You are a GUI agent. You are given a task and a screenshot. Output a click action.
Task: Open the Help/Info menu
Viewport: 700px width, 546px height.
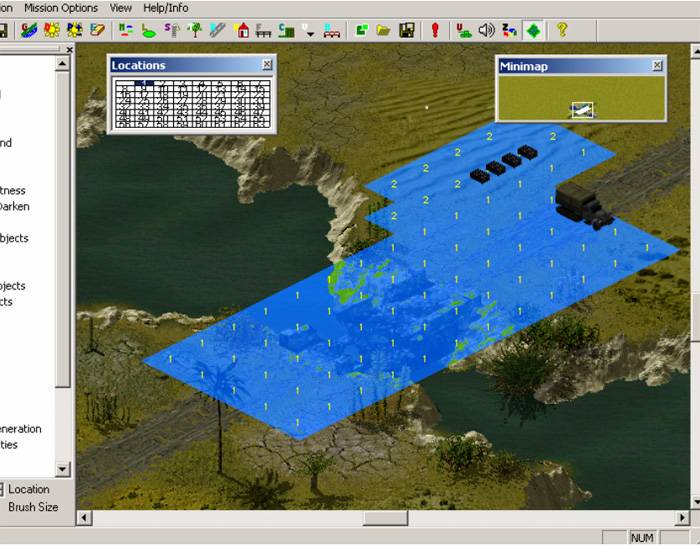166,8
